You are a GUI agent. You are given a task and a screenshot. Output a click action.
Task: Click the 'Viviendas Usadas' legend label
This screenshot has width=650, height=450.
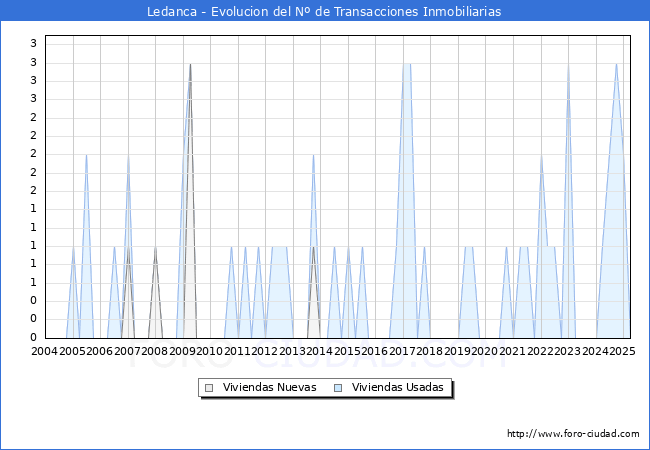(x=398, y=387)
